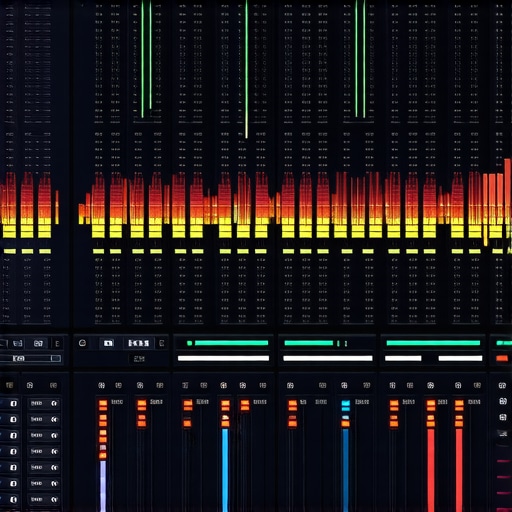Adjust the dark-blue channel fader
512x512 pixels.
pyautogui.click(x=345, y=470)
